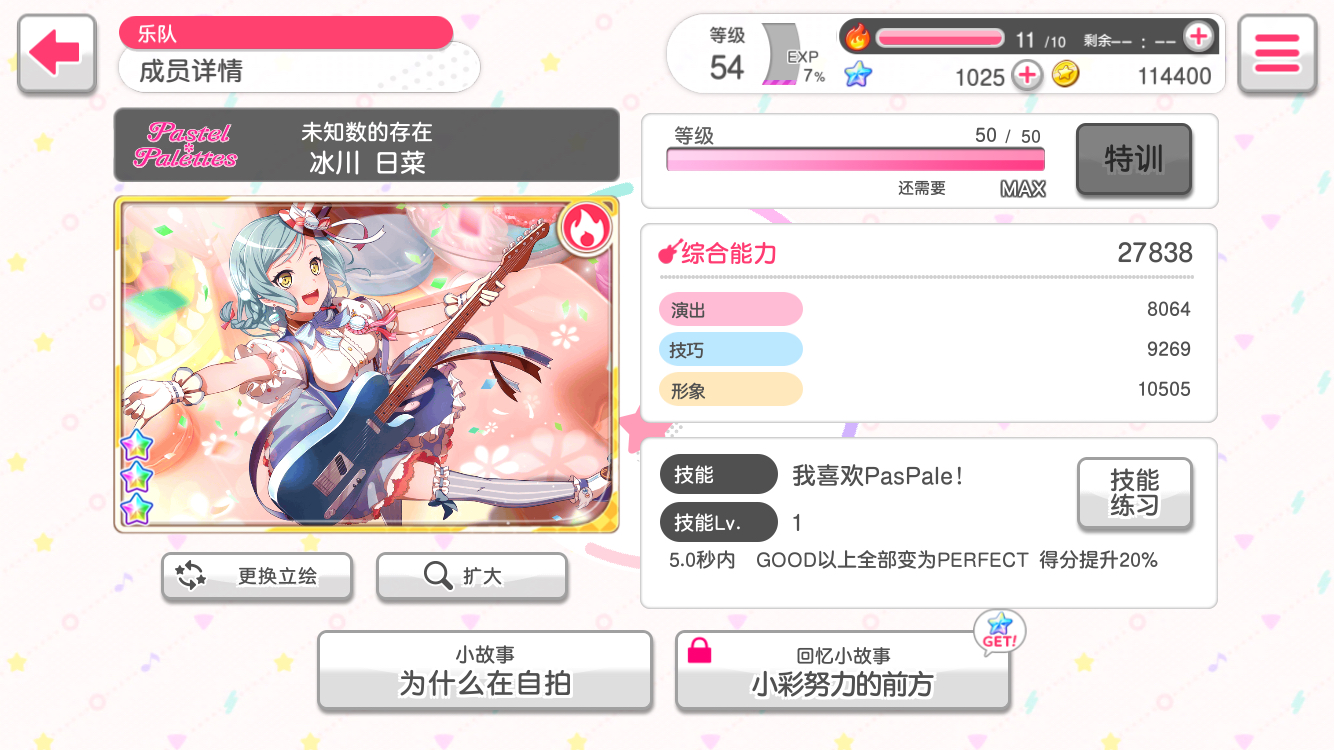1334x750 pixels.
Task: Tap the flame attribute icon on the card
Action: click(584, 229)
